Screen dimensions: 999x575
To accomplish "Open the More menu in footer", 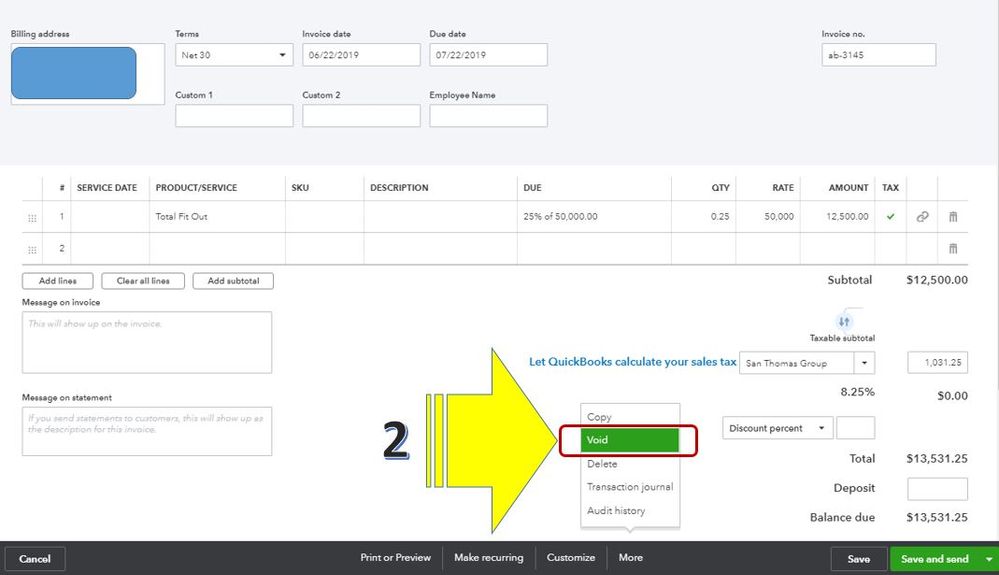I will pyautogui.click(x=631, y=557).
